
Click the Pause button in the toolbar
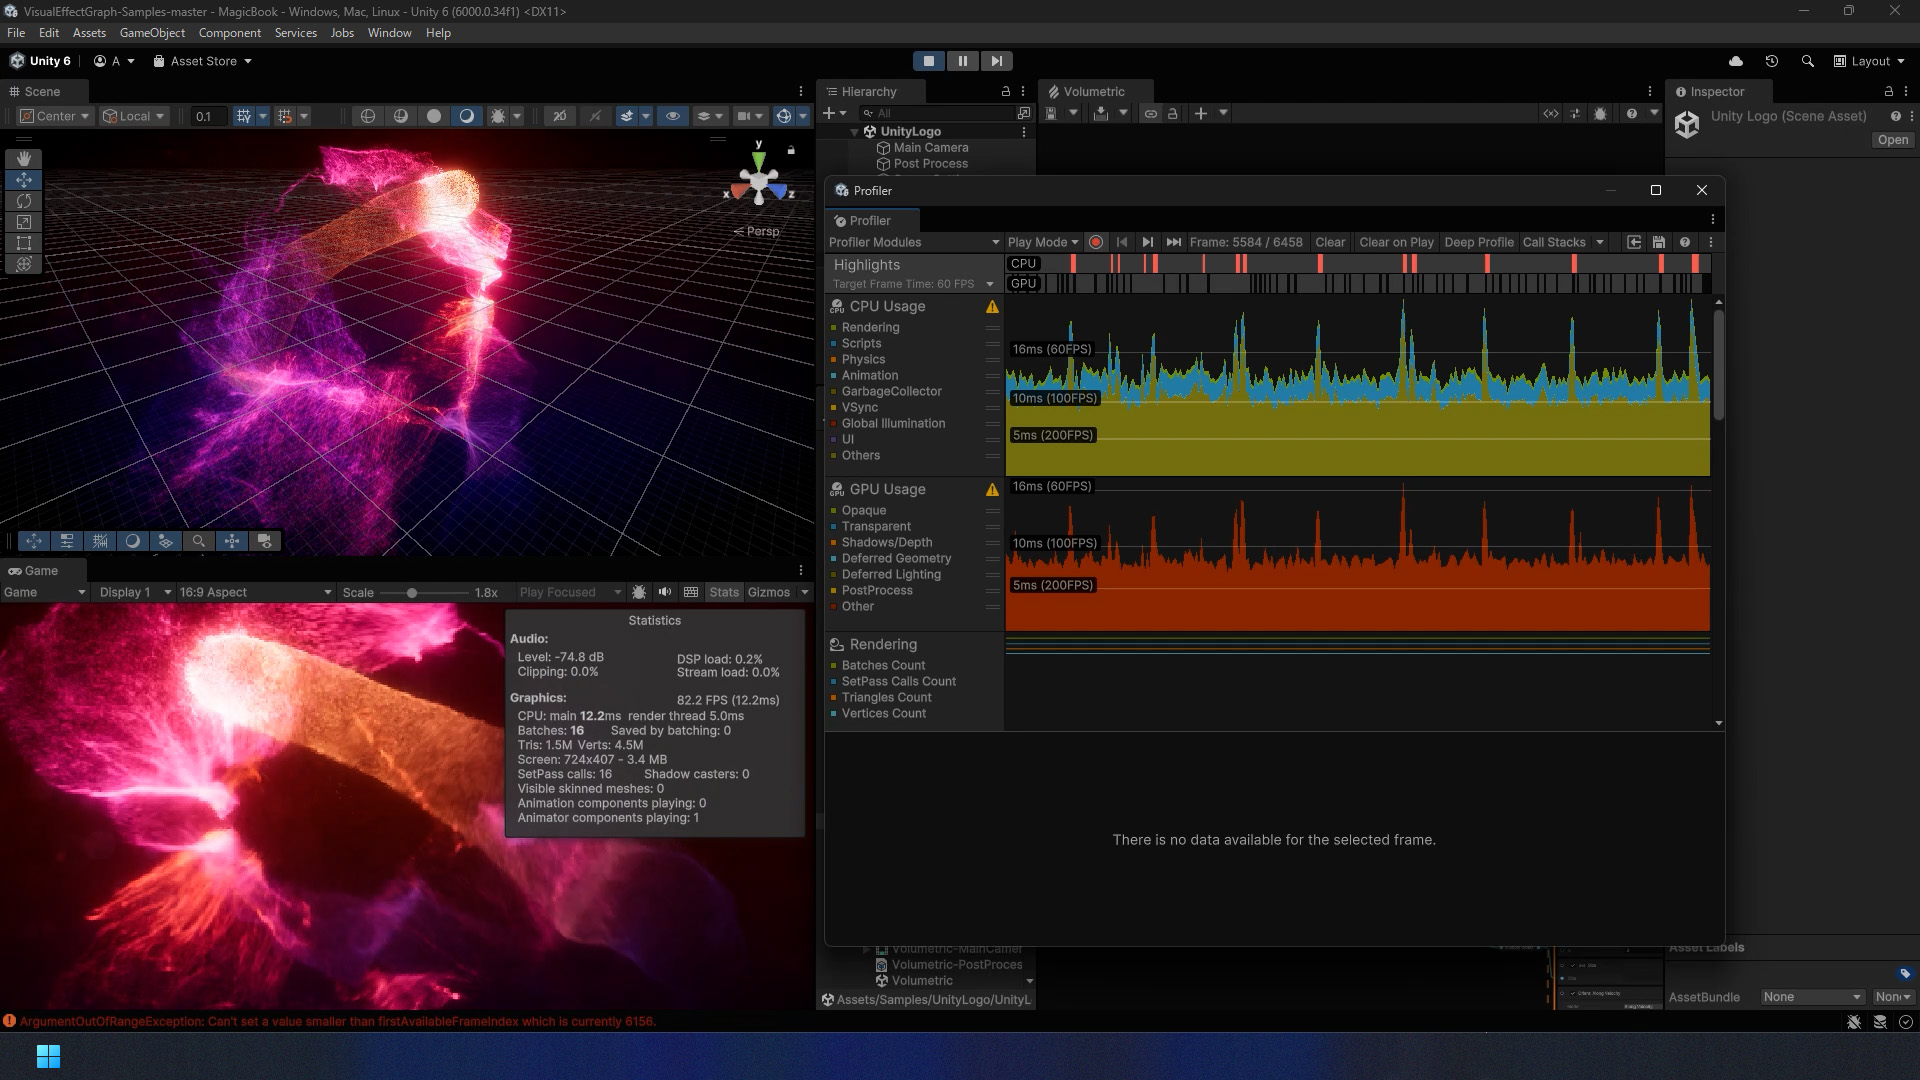coord(962,61)
